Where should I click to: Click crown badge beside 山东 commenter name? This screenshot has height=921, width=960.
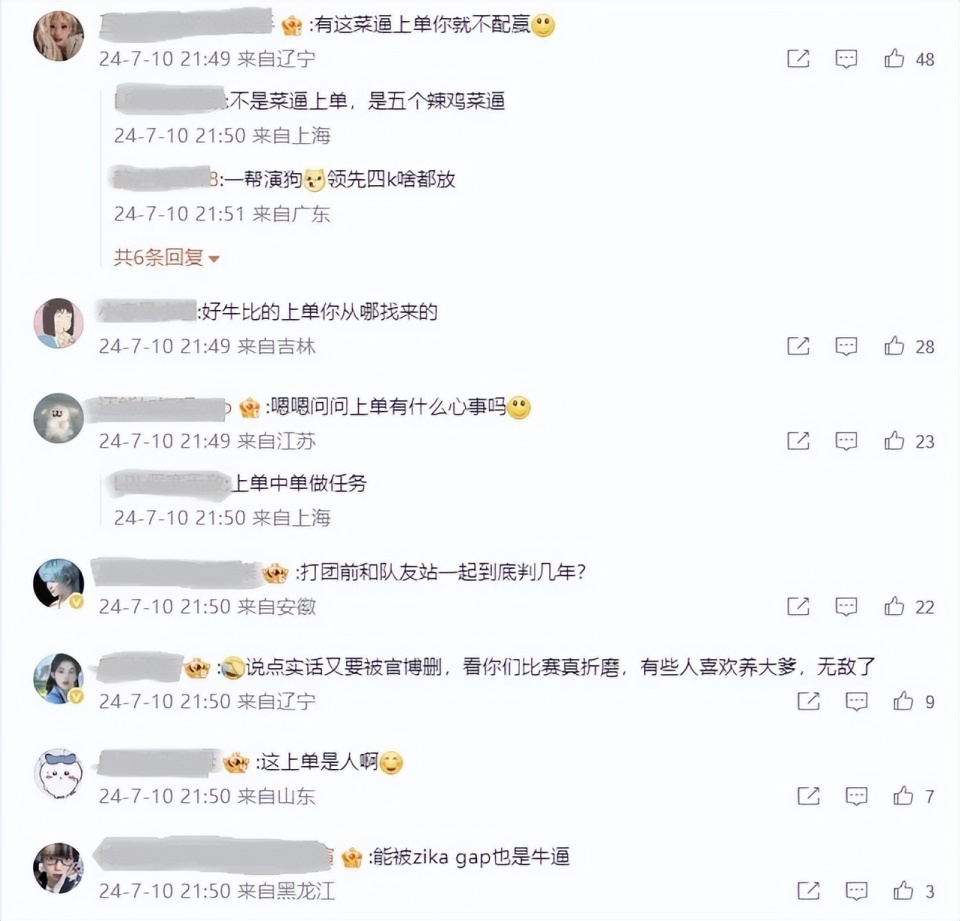236,763
